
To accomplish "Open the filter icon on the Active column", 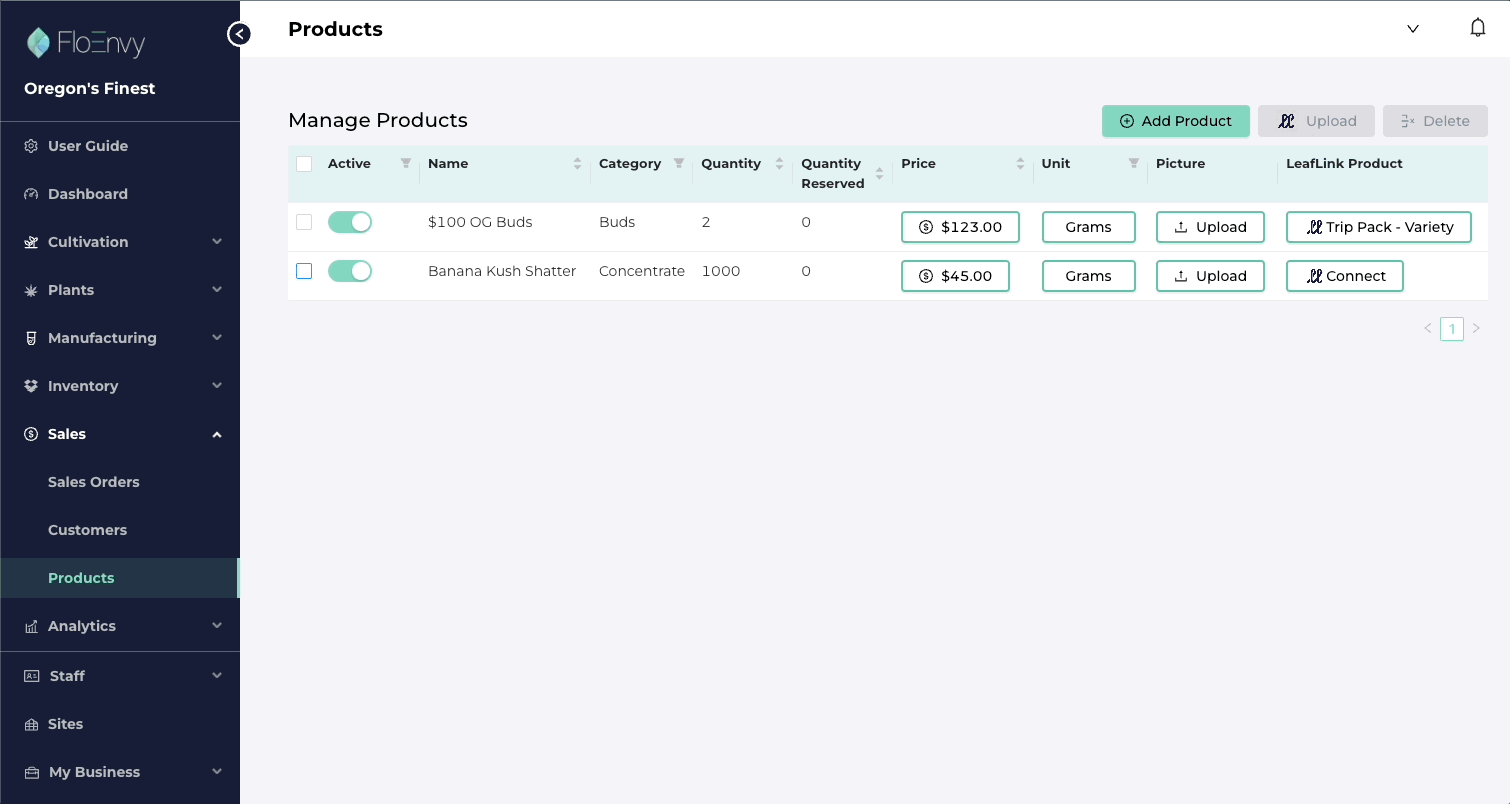I will click(x=405, y=162).
